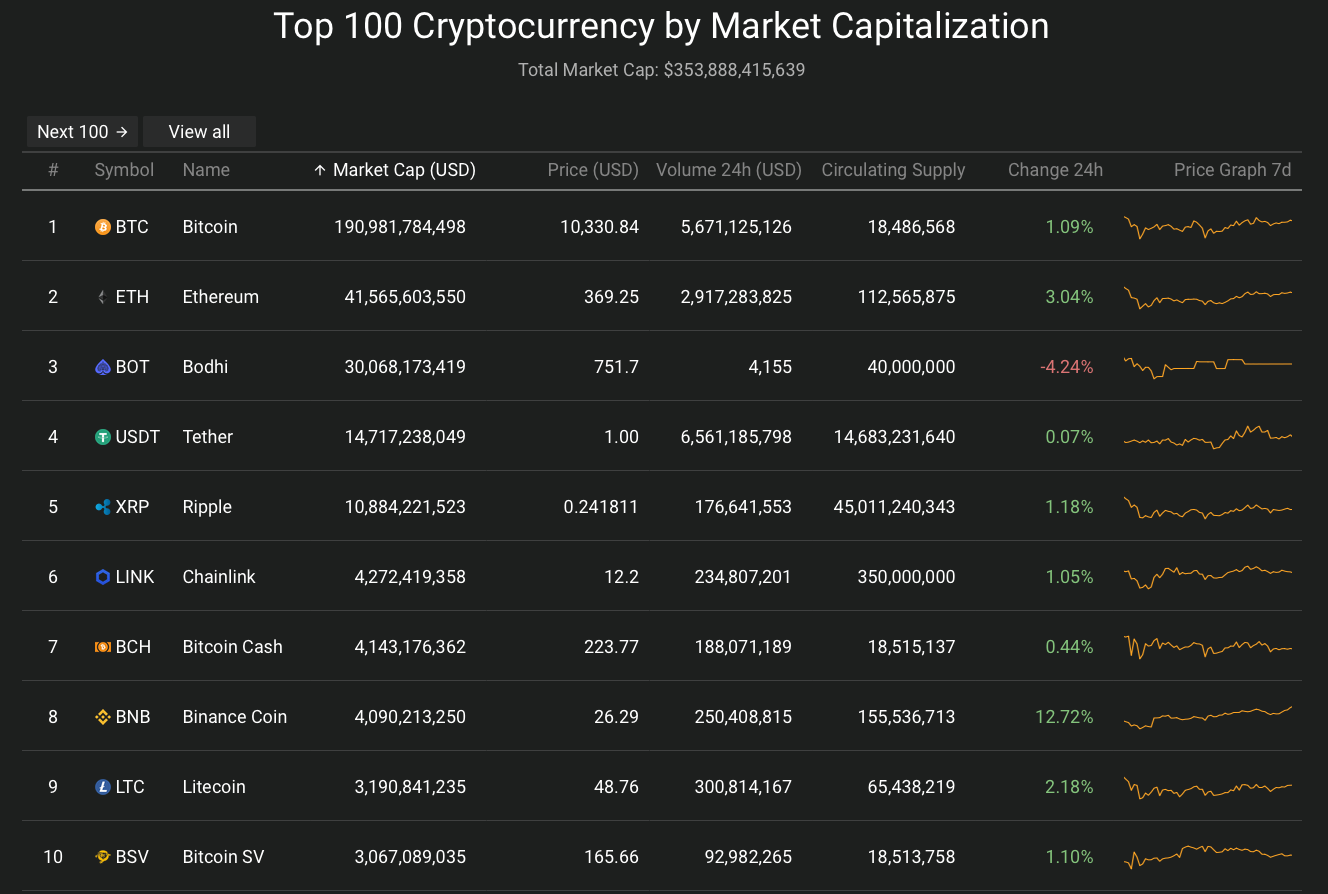Click Ripple supply 45,011,240,343
This screenshot has width=1328, height=894.
(x=894, y=507)
